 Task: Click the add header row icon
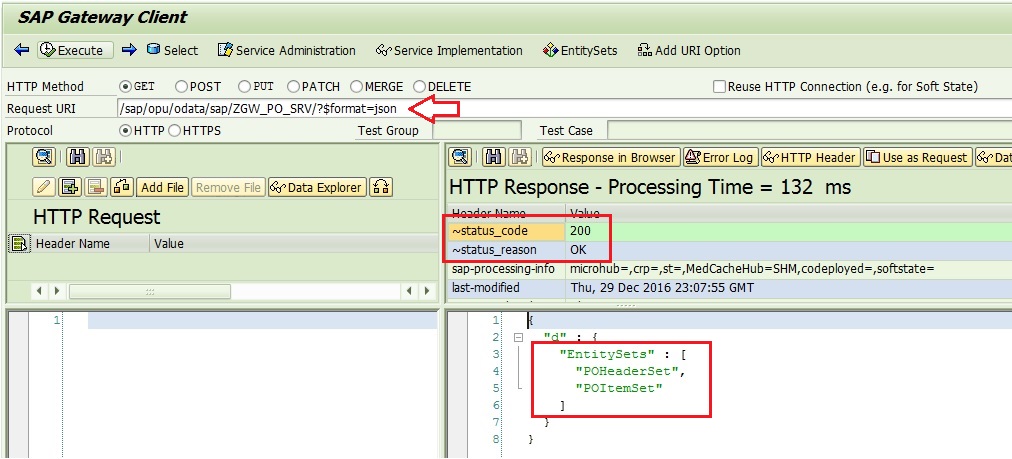click(x=69, y=187)
